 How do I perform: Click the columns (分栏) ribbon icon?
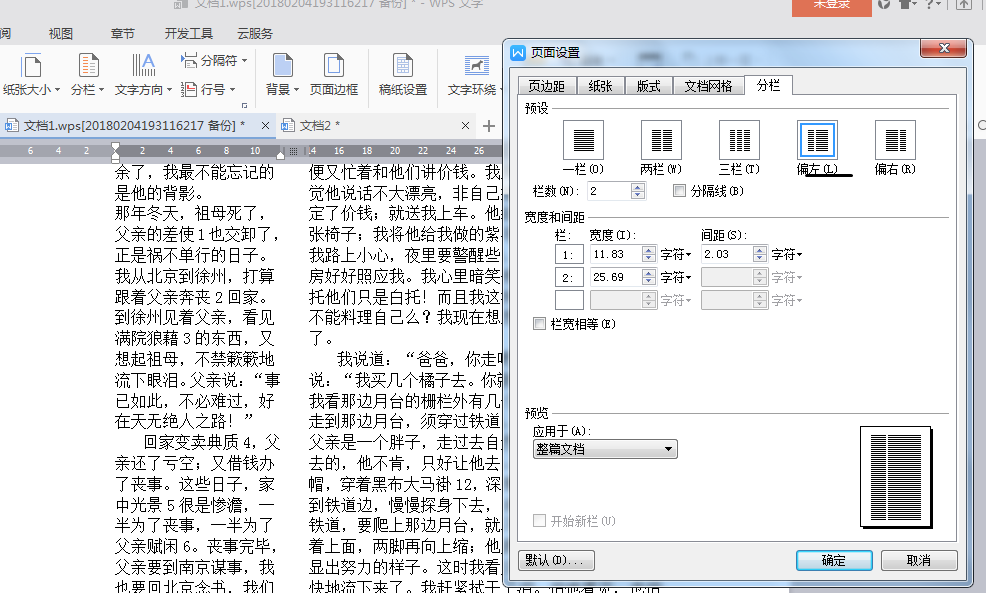(x=88, y=66)
